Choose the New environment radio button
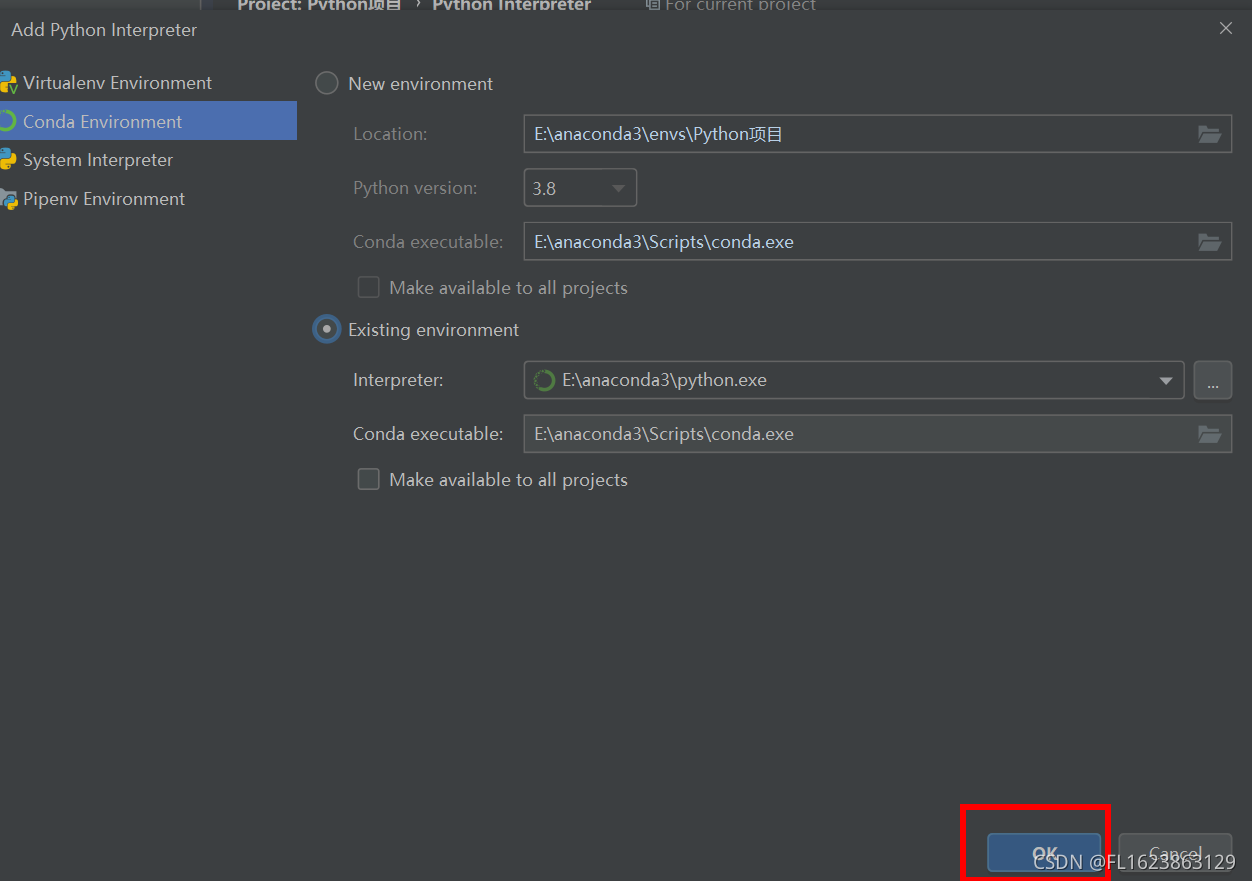The height and width of the screenshot is (881, 1252). coord(327,83)
